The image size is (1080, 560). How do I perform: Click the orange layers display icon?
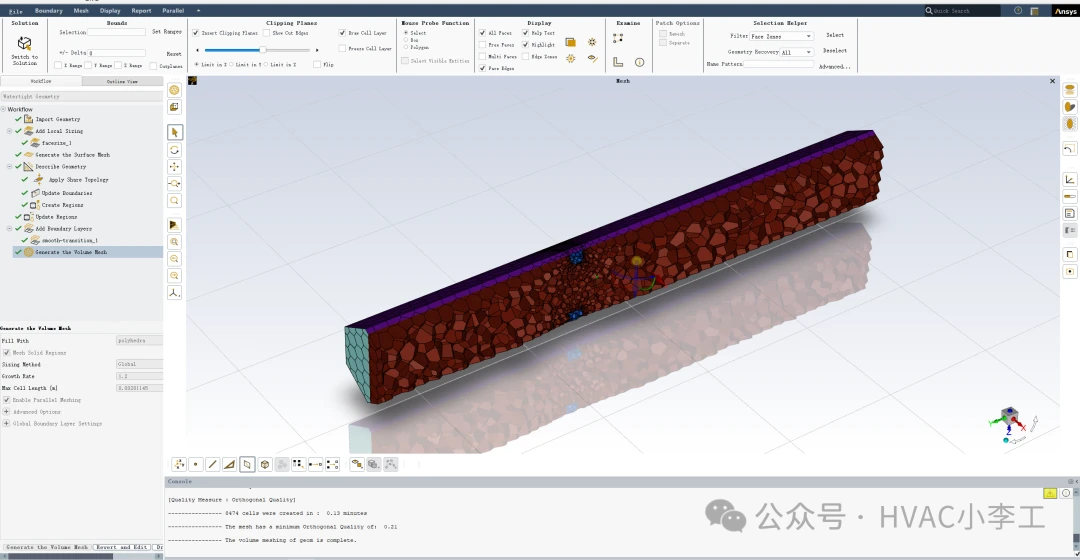(570, 42)
